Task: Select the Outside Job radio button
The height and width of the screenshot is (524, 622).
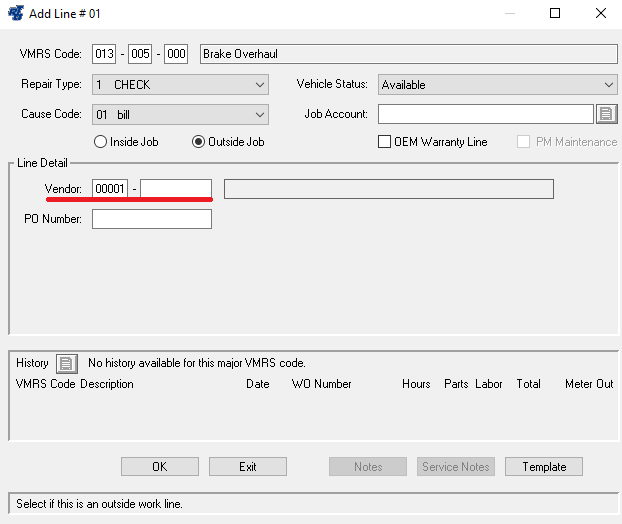Action: [x=199, y=142]
